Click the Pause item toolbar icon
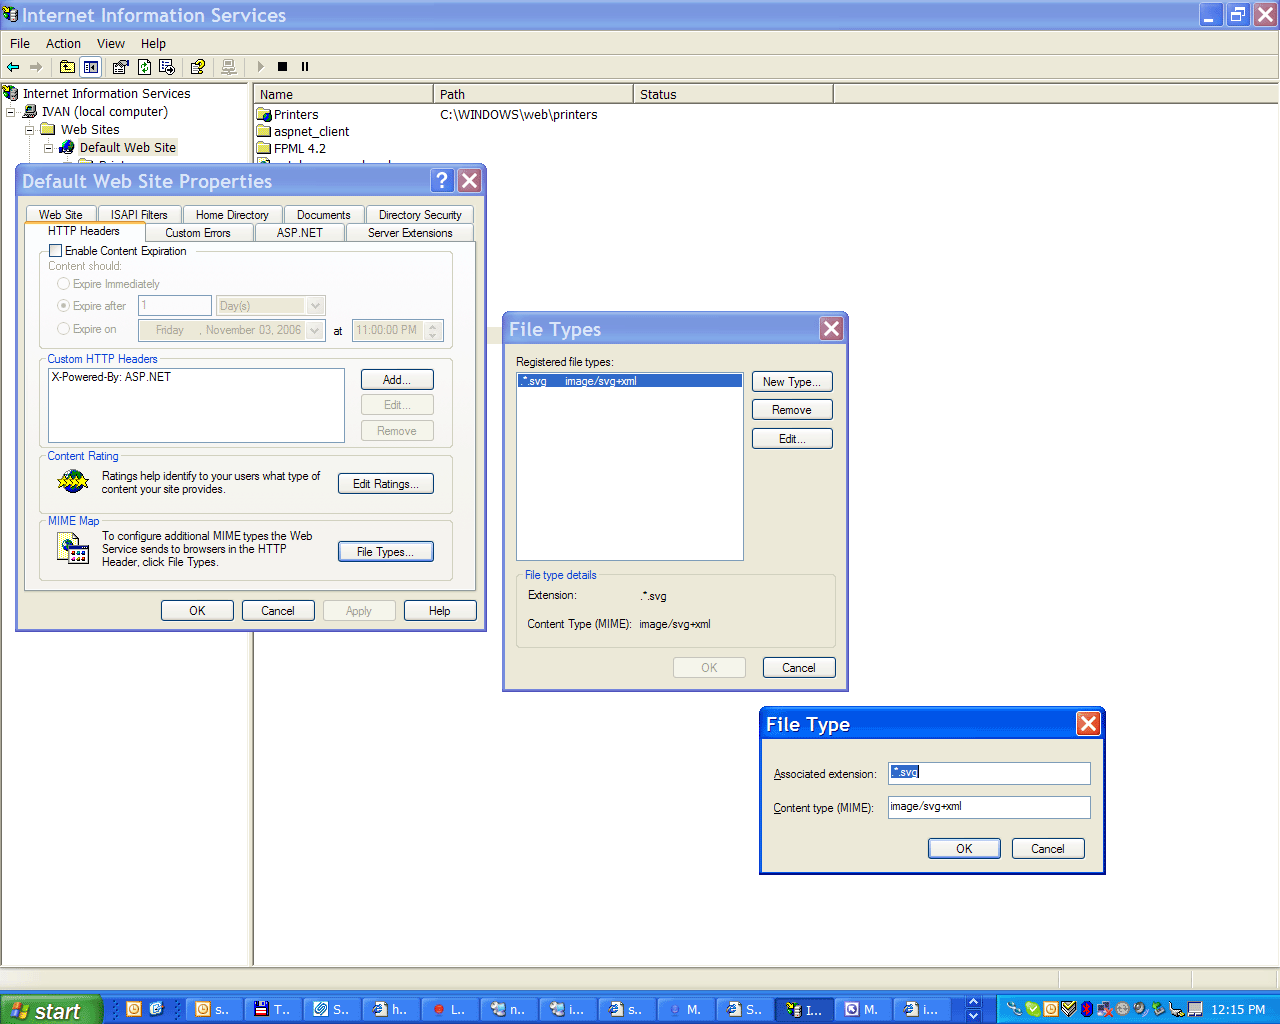 click(x=305, y=67)
